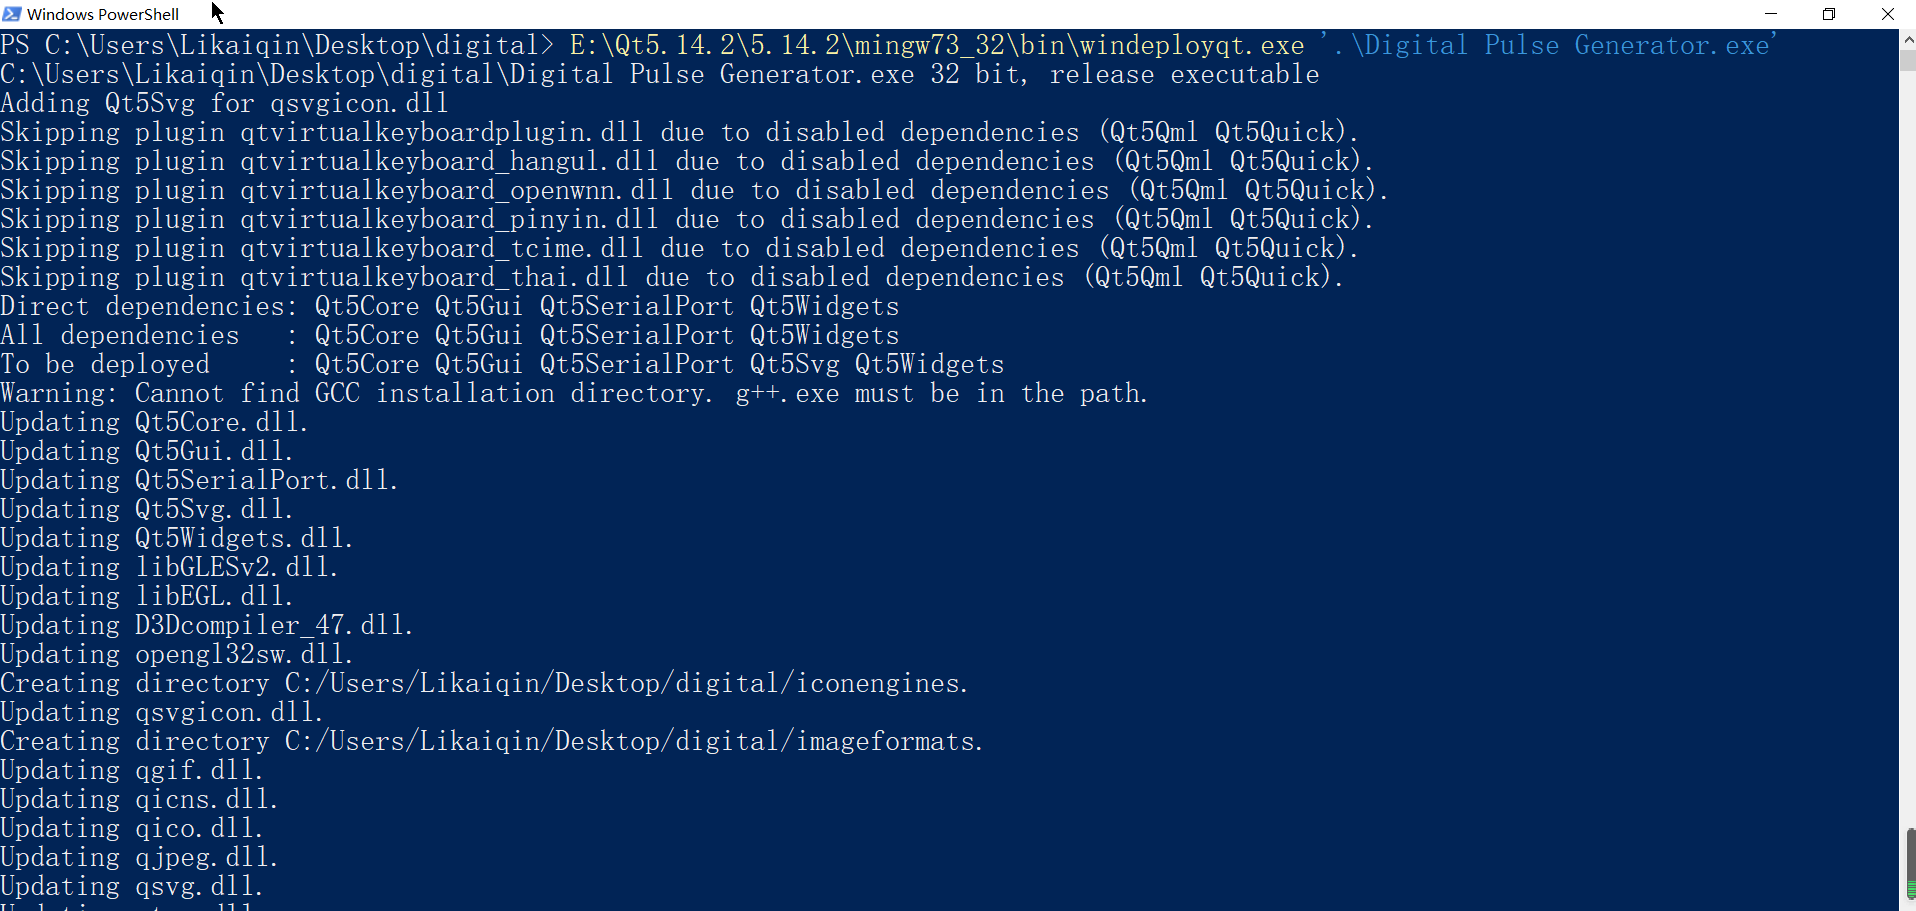Click the PowerShell icon in title bar
The image size is (1916, 911).
(x=12, y=14)
